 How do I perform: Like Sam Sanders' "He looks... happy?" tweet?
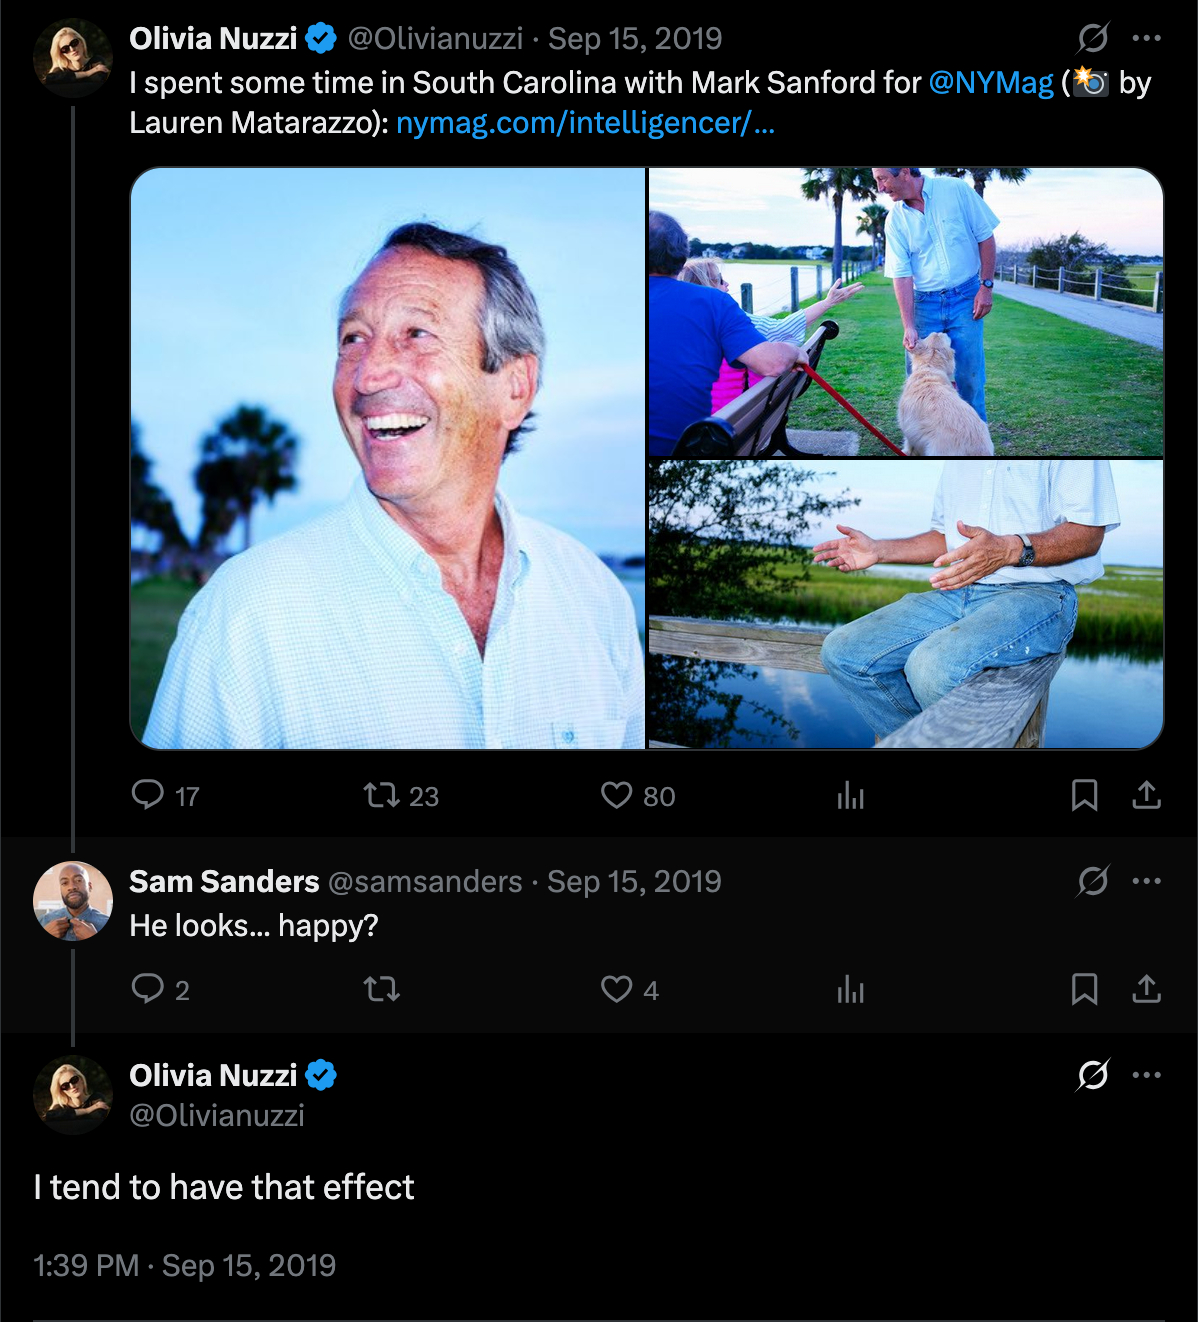tap(616, 989)
